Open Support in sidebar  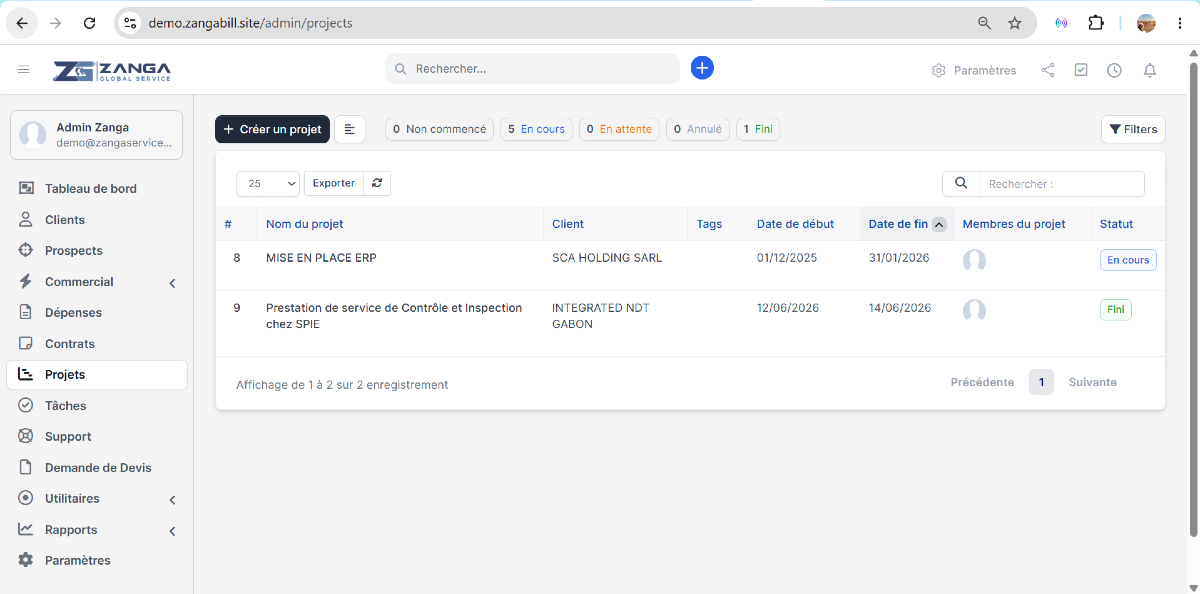click(97, 436)
